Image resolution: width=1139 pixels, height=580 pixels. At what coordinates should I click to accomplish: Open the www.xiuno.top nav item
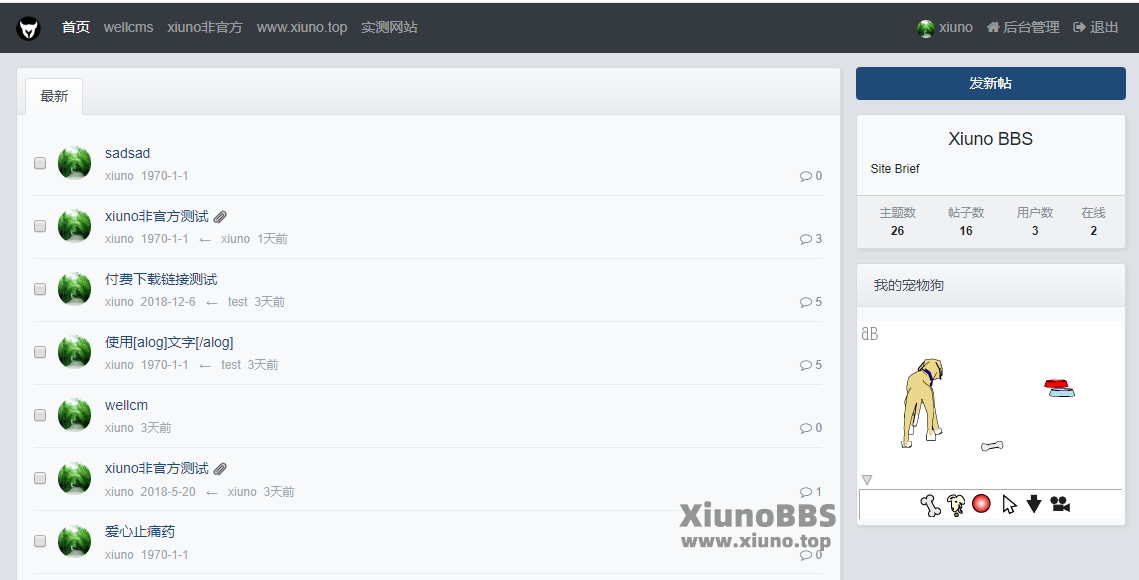point(302,28)
